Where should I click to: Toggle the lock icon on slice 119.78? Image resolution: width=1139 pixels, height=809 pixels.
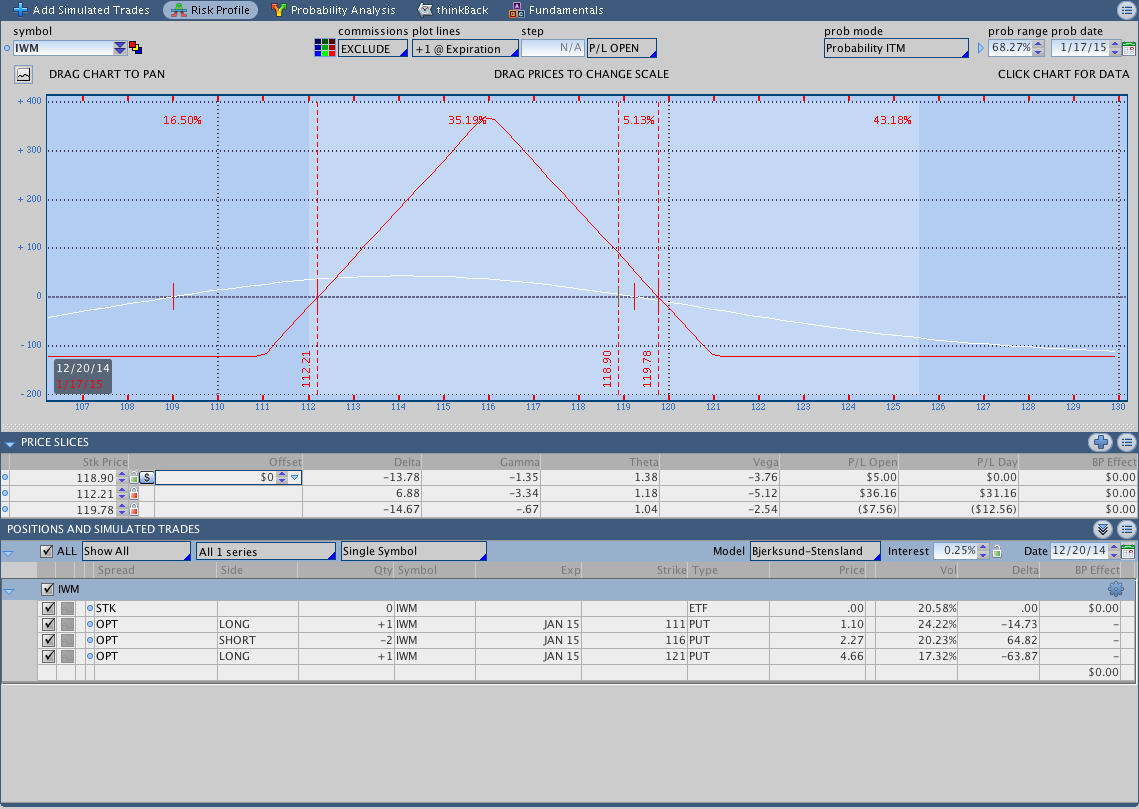click(134, 509)
